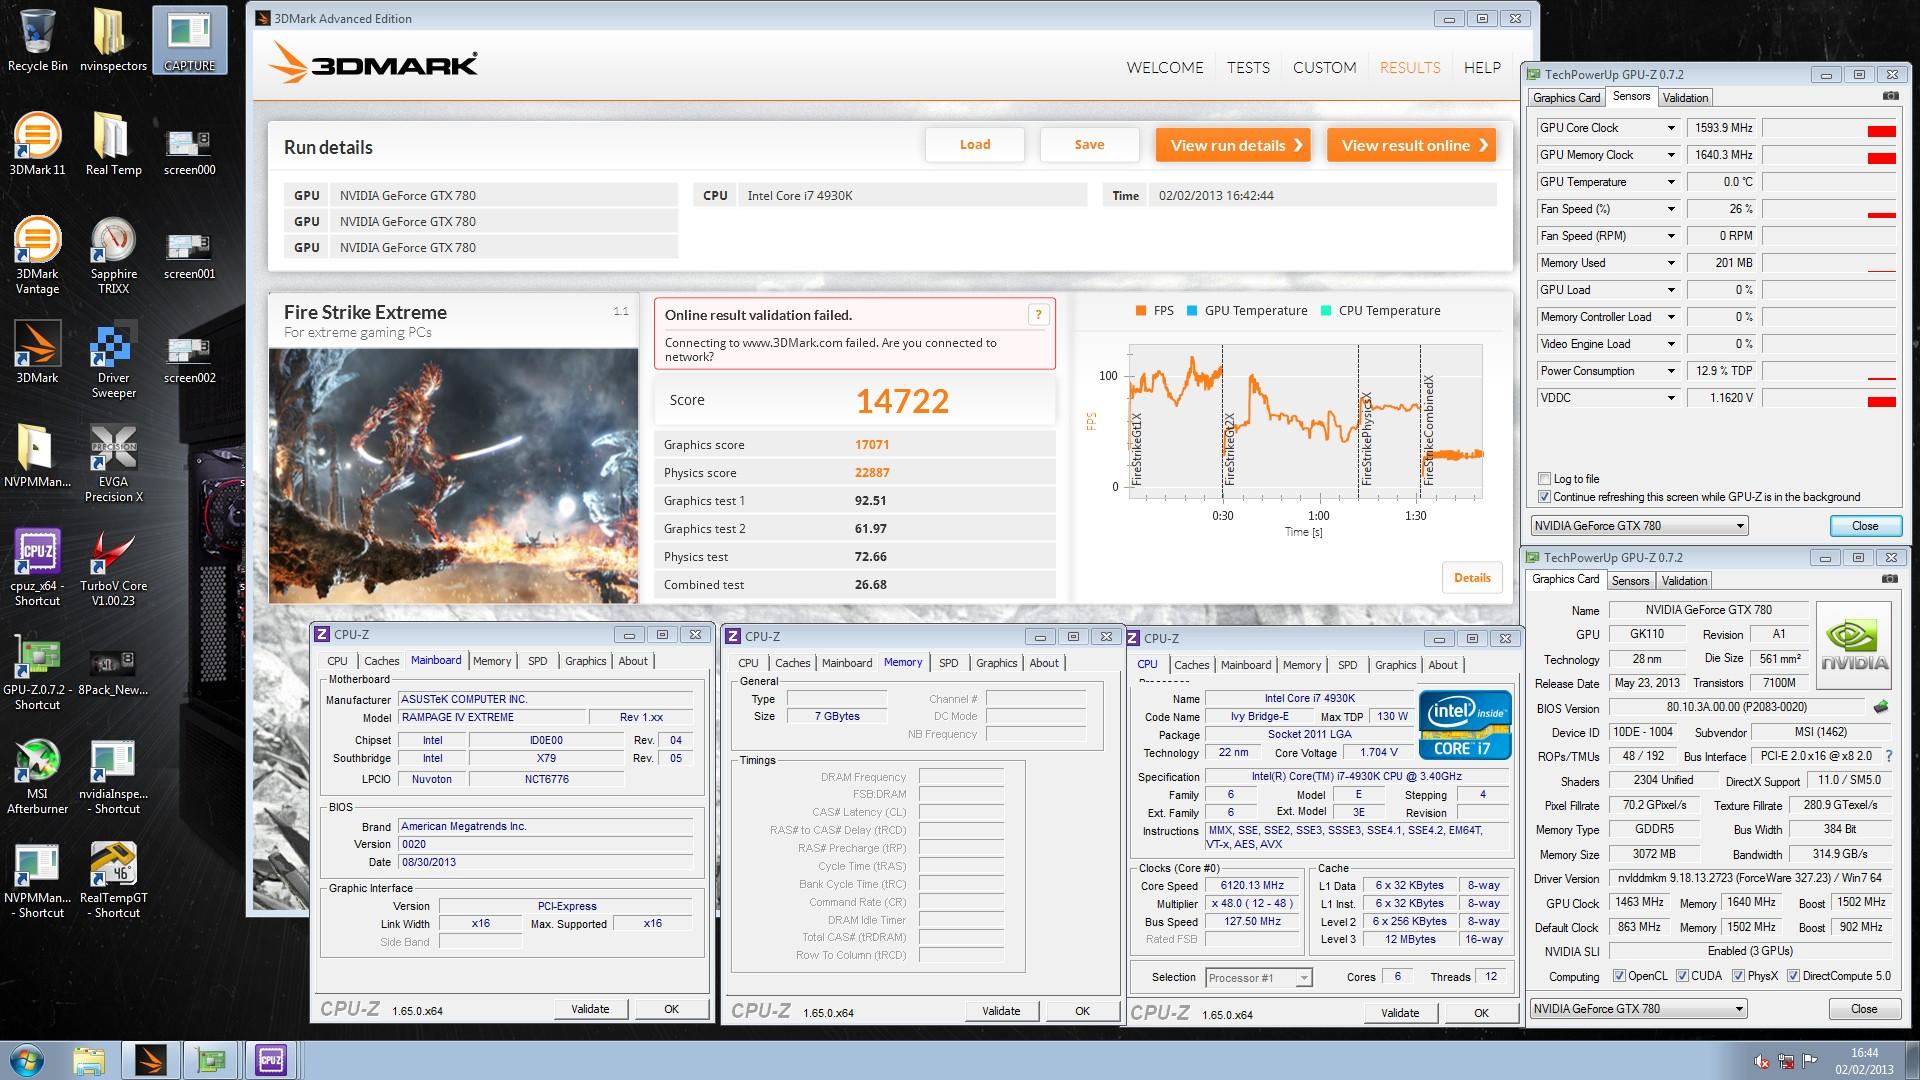The image size is (1920, 1080).
Task: Expand the GPU Memory Clock sensor dropdown
Action: [x=1670, y=155]
